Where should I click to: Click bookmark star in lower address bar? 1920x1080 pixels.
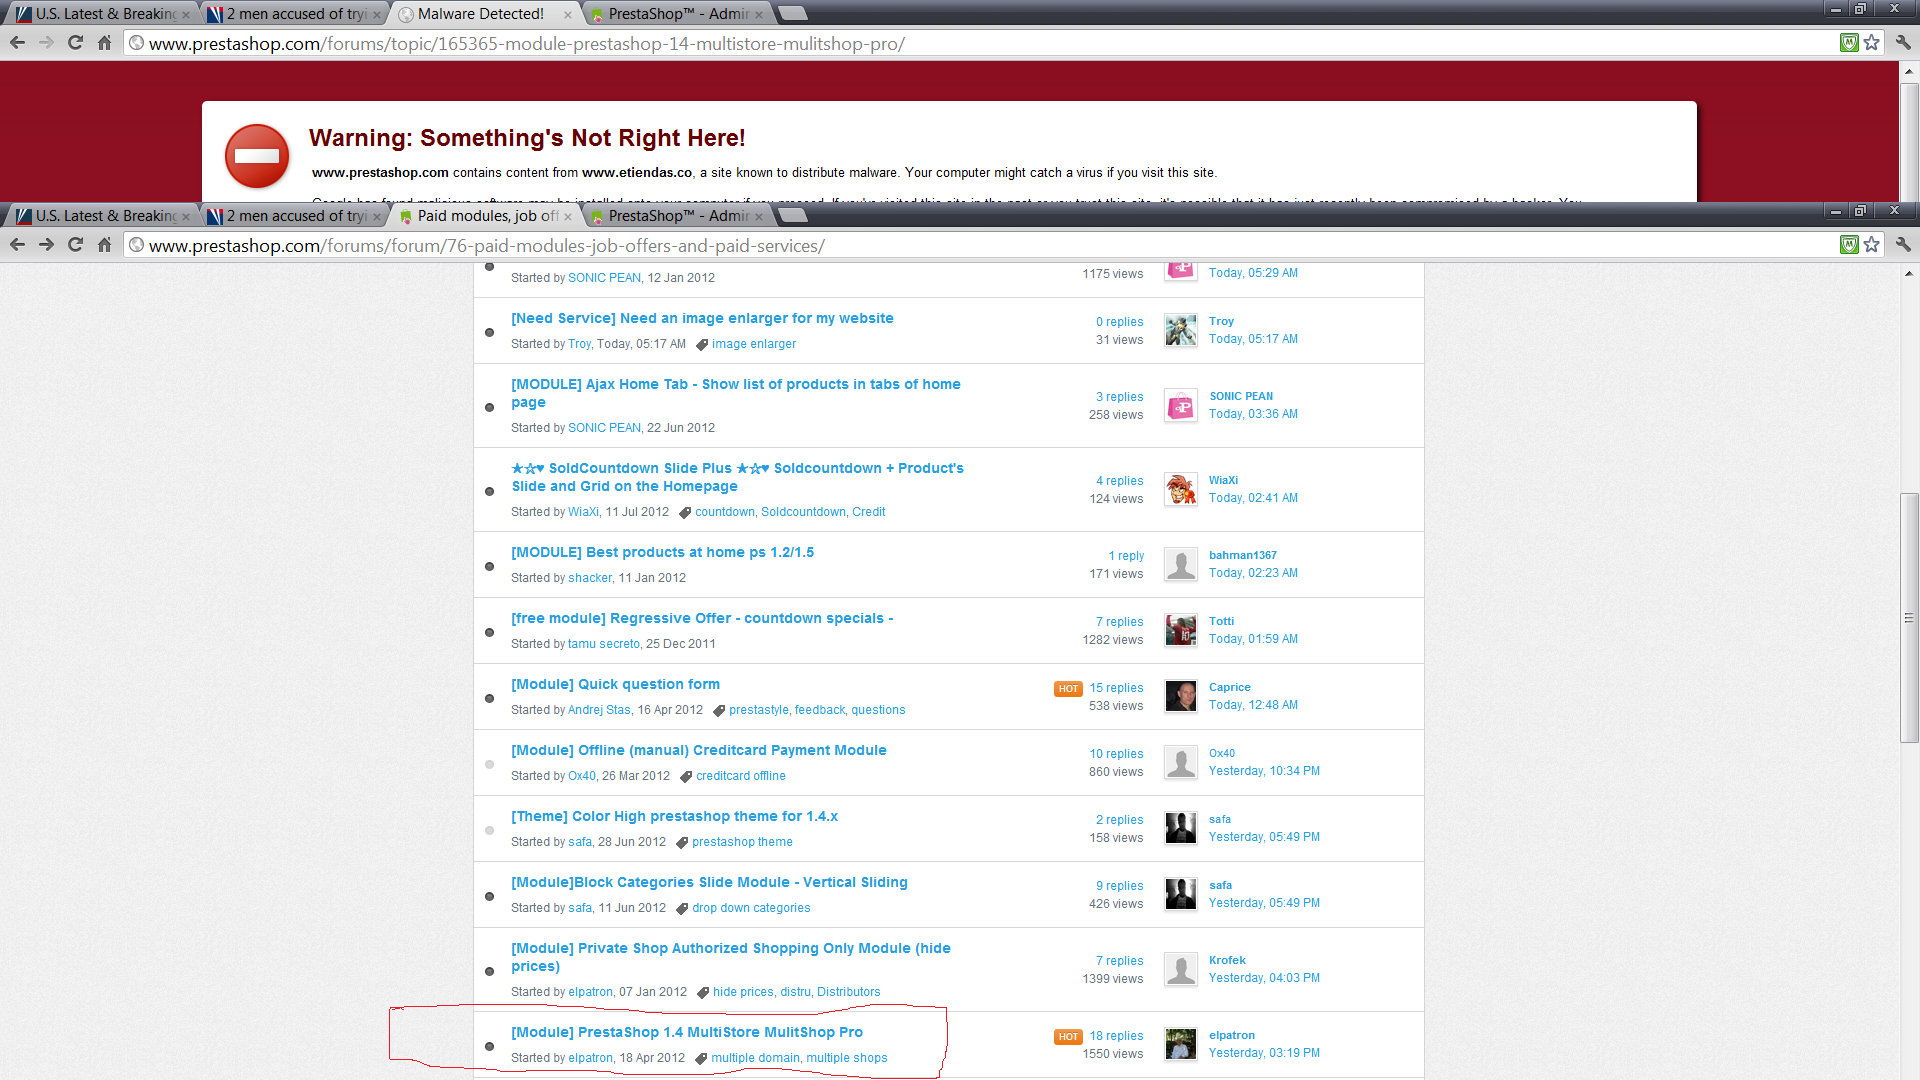click(x=1872, y=245)
